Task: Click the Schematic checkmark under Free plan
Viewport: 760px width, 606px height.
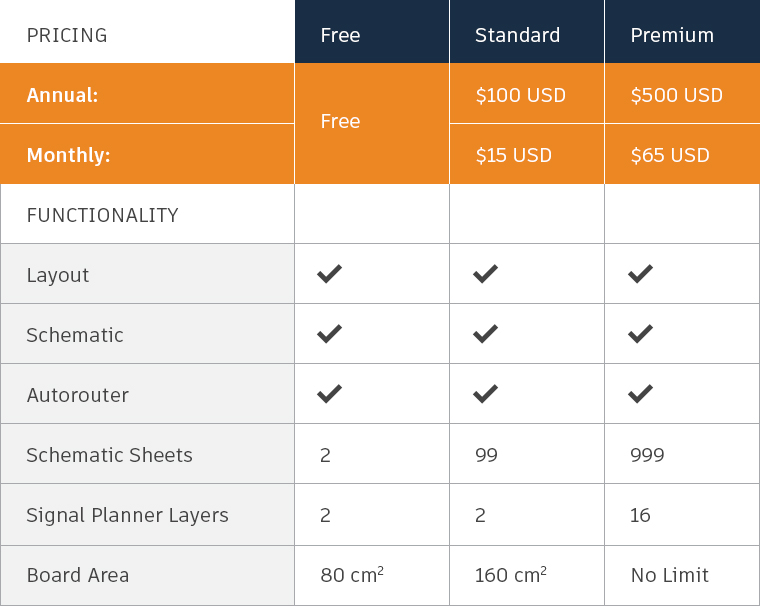Action: tap(329, 334)
